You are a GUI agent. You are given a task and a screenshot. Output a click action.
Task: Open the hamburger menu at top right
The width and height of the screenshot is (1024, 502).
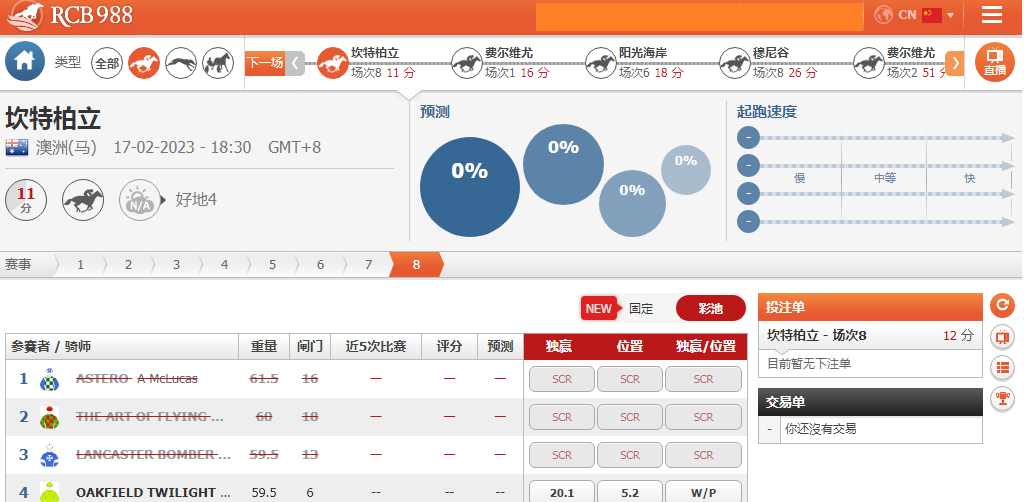click(x=992, y=15)
